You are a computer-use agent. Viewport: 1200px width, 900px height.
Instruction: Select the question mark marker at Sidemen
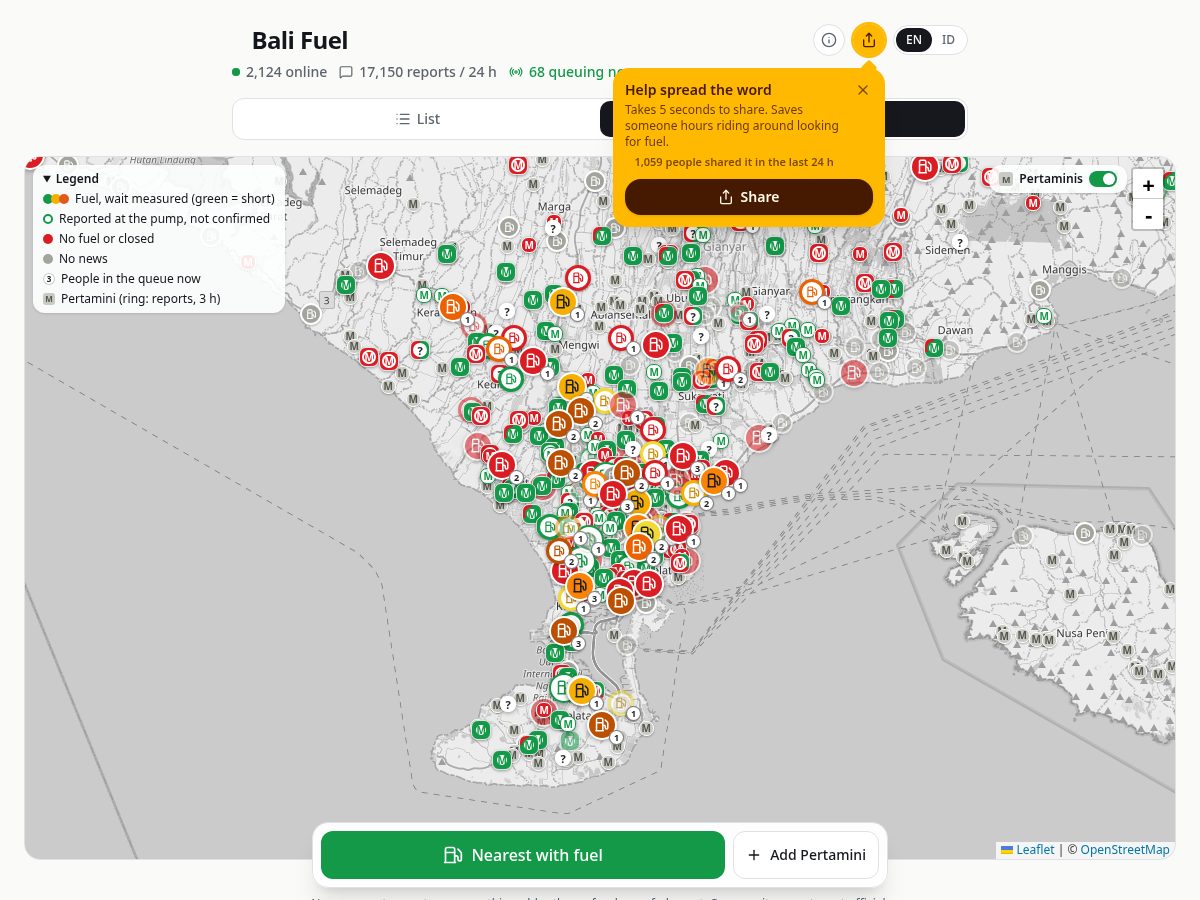(x=960, y=243)
